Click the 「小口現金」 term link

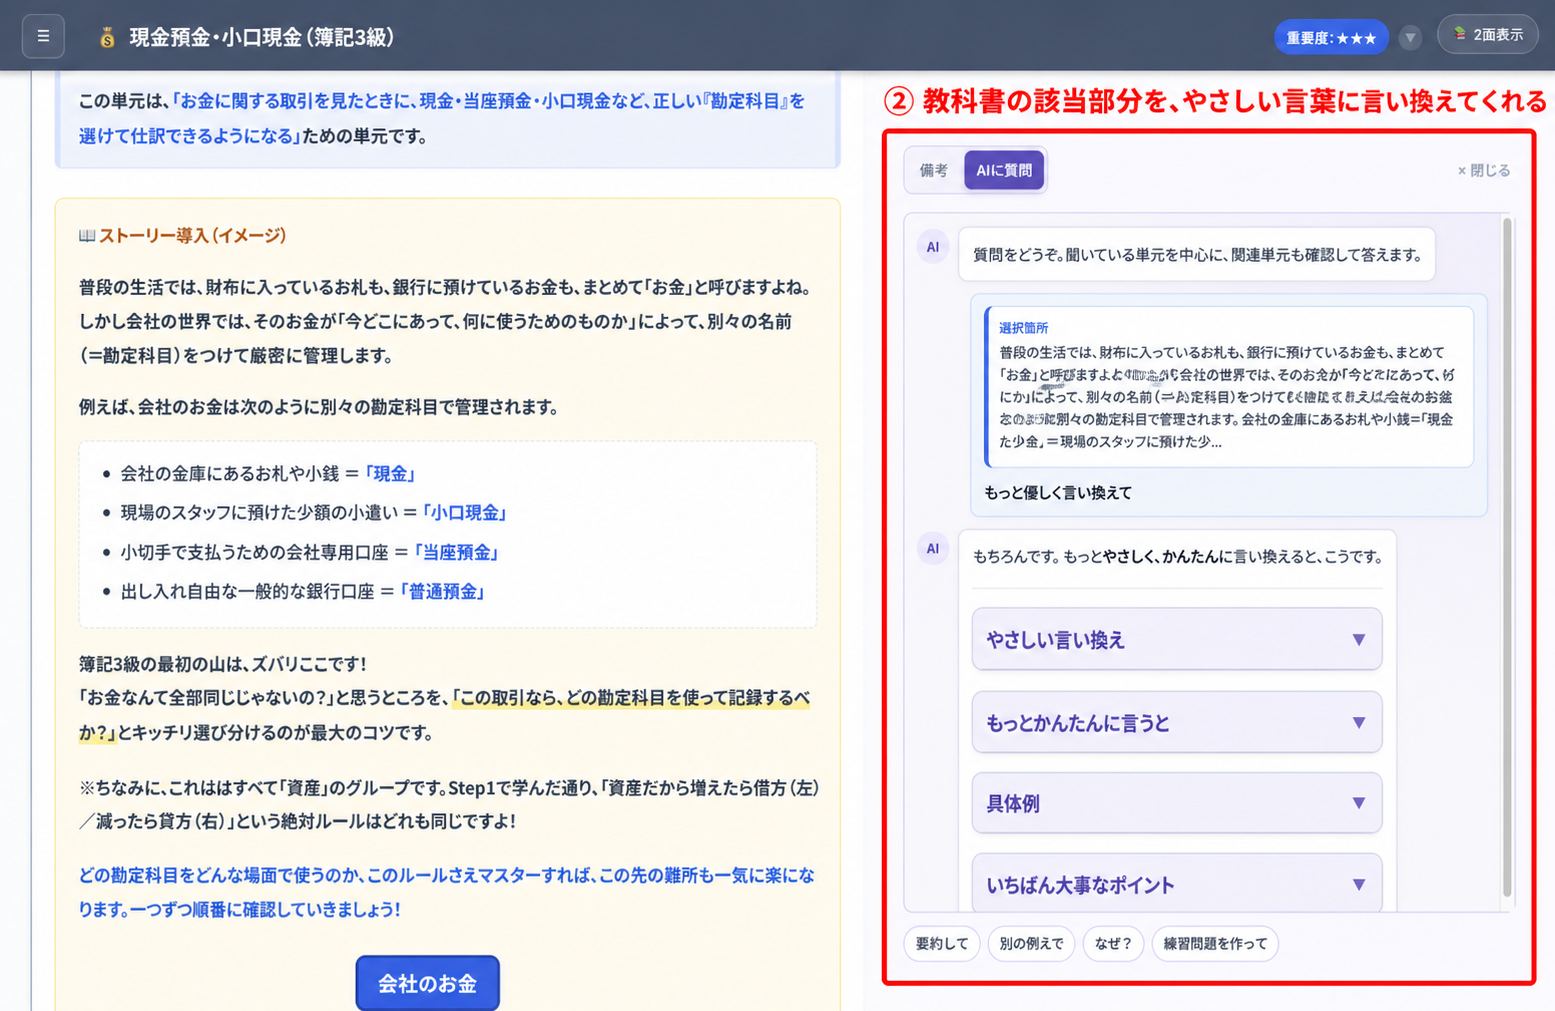point(464,513)
